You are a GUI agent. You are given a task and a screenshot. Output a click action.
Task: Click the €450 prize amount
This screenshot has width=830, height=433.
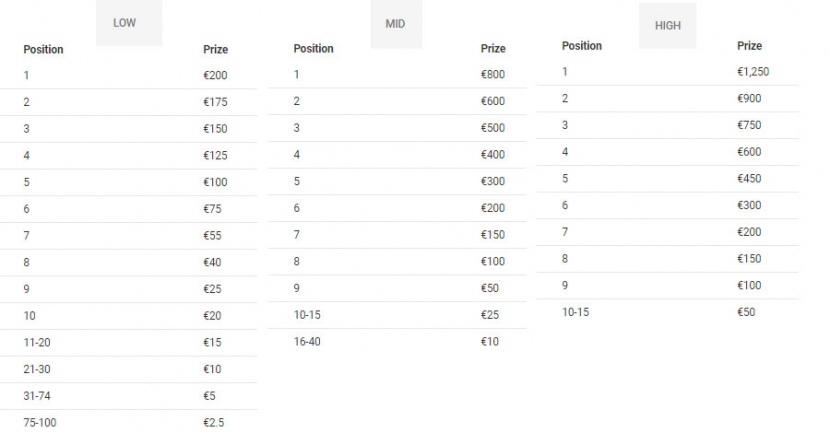pos(749,179)
